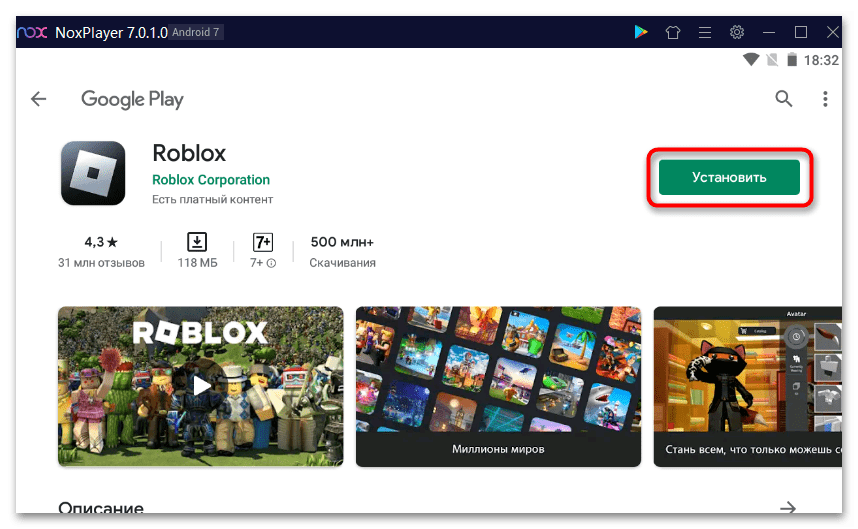
Task: Open the Nox theme shirt icon
Action: tap(673, 32)
